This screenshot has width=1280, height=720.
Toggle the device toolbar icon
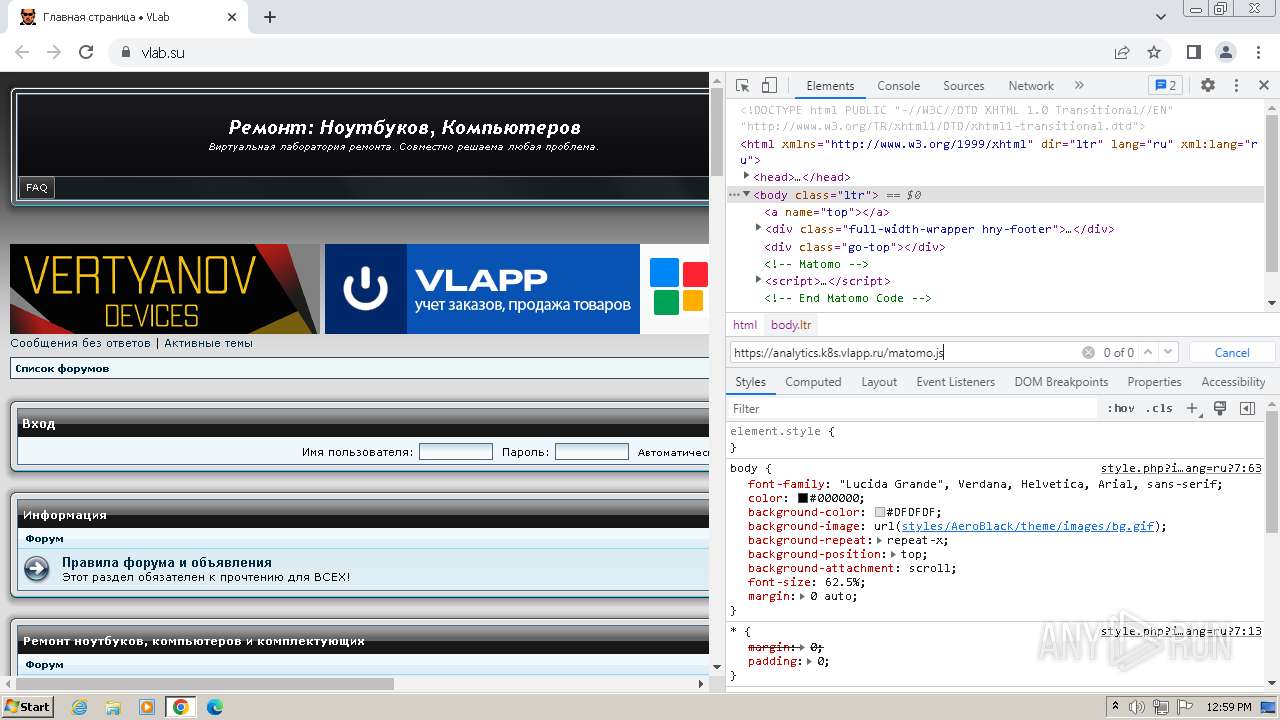[x=769, y=86]
